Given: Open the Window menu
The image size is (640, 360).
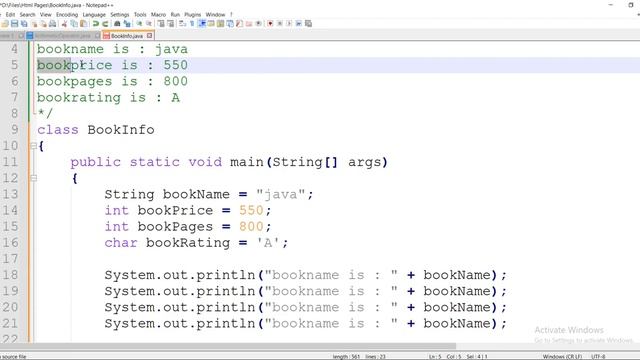Looking at the screenshot, I should 215,15.
